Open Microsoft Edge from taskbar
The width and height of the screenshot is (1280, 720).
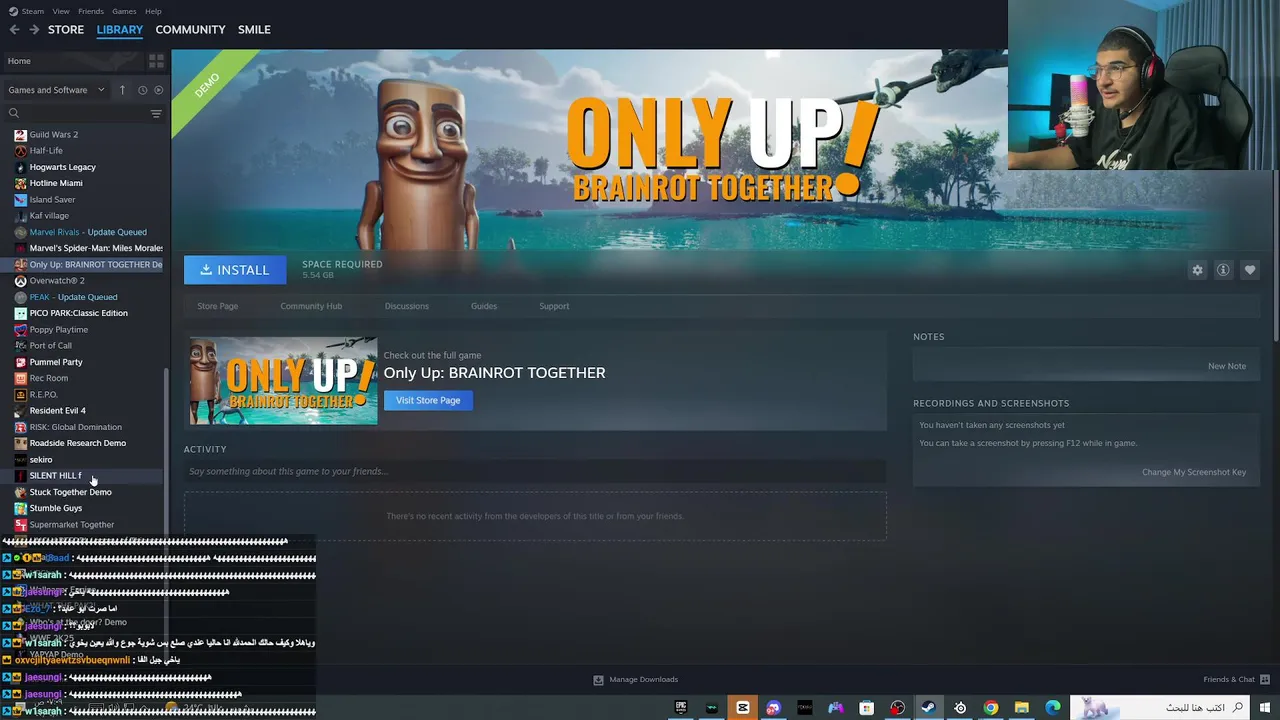(1053, 708)
